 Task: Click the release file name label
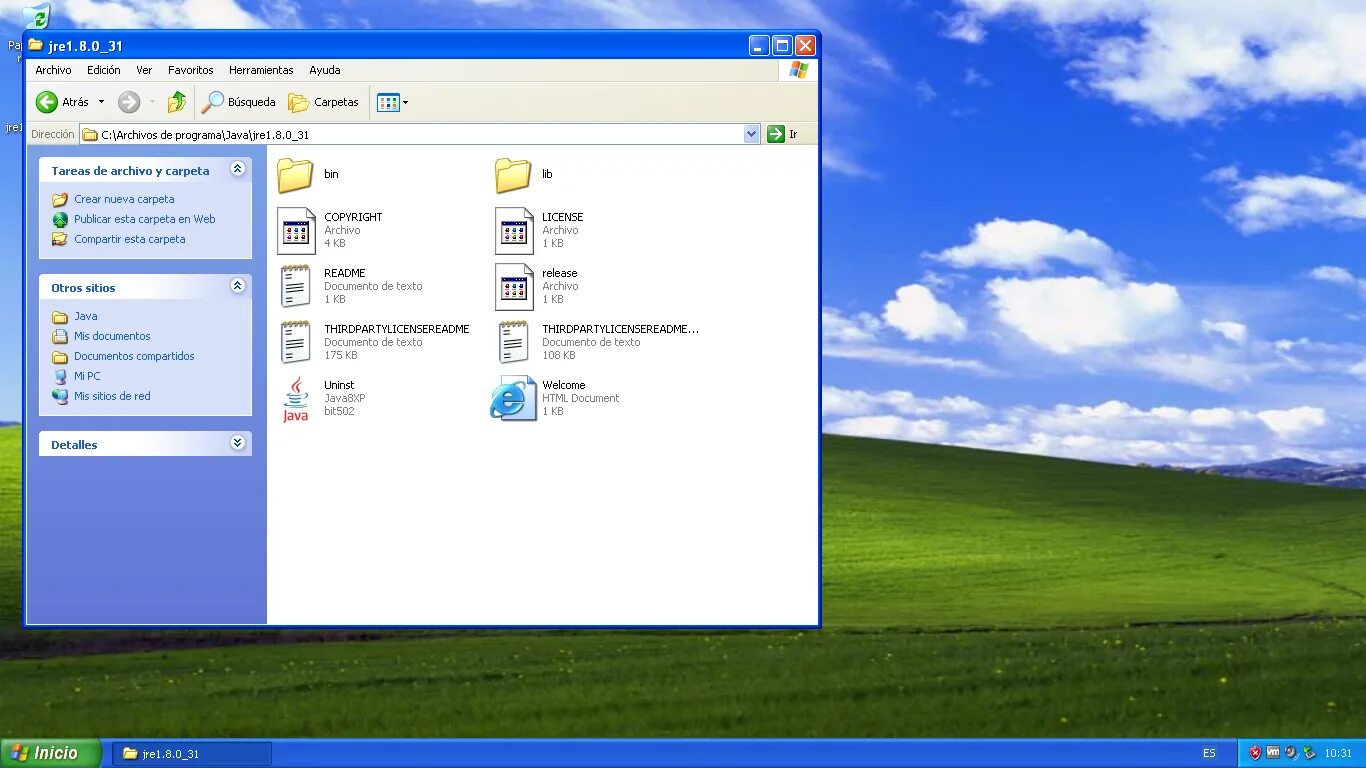(560, 273)
